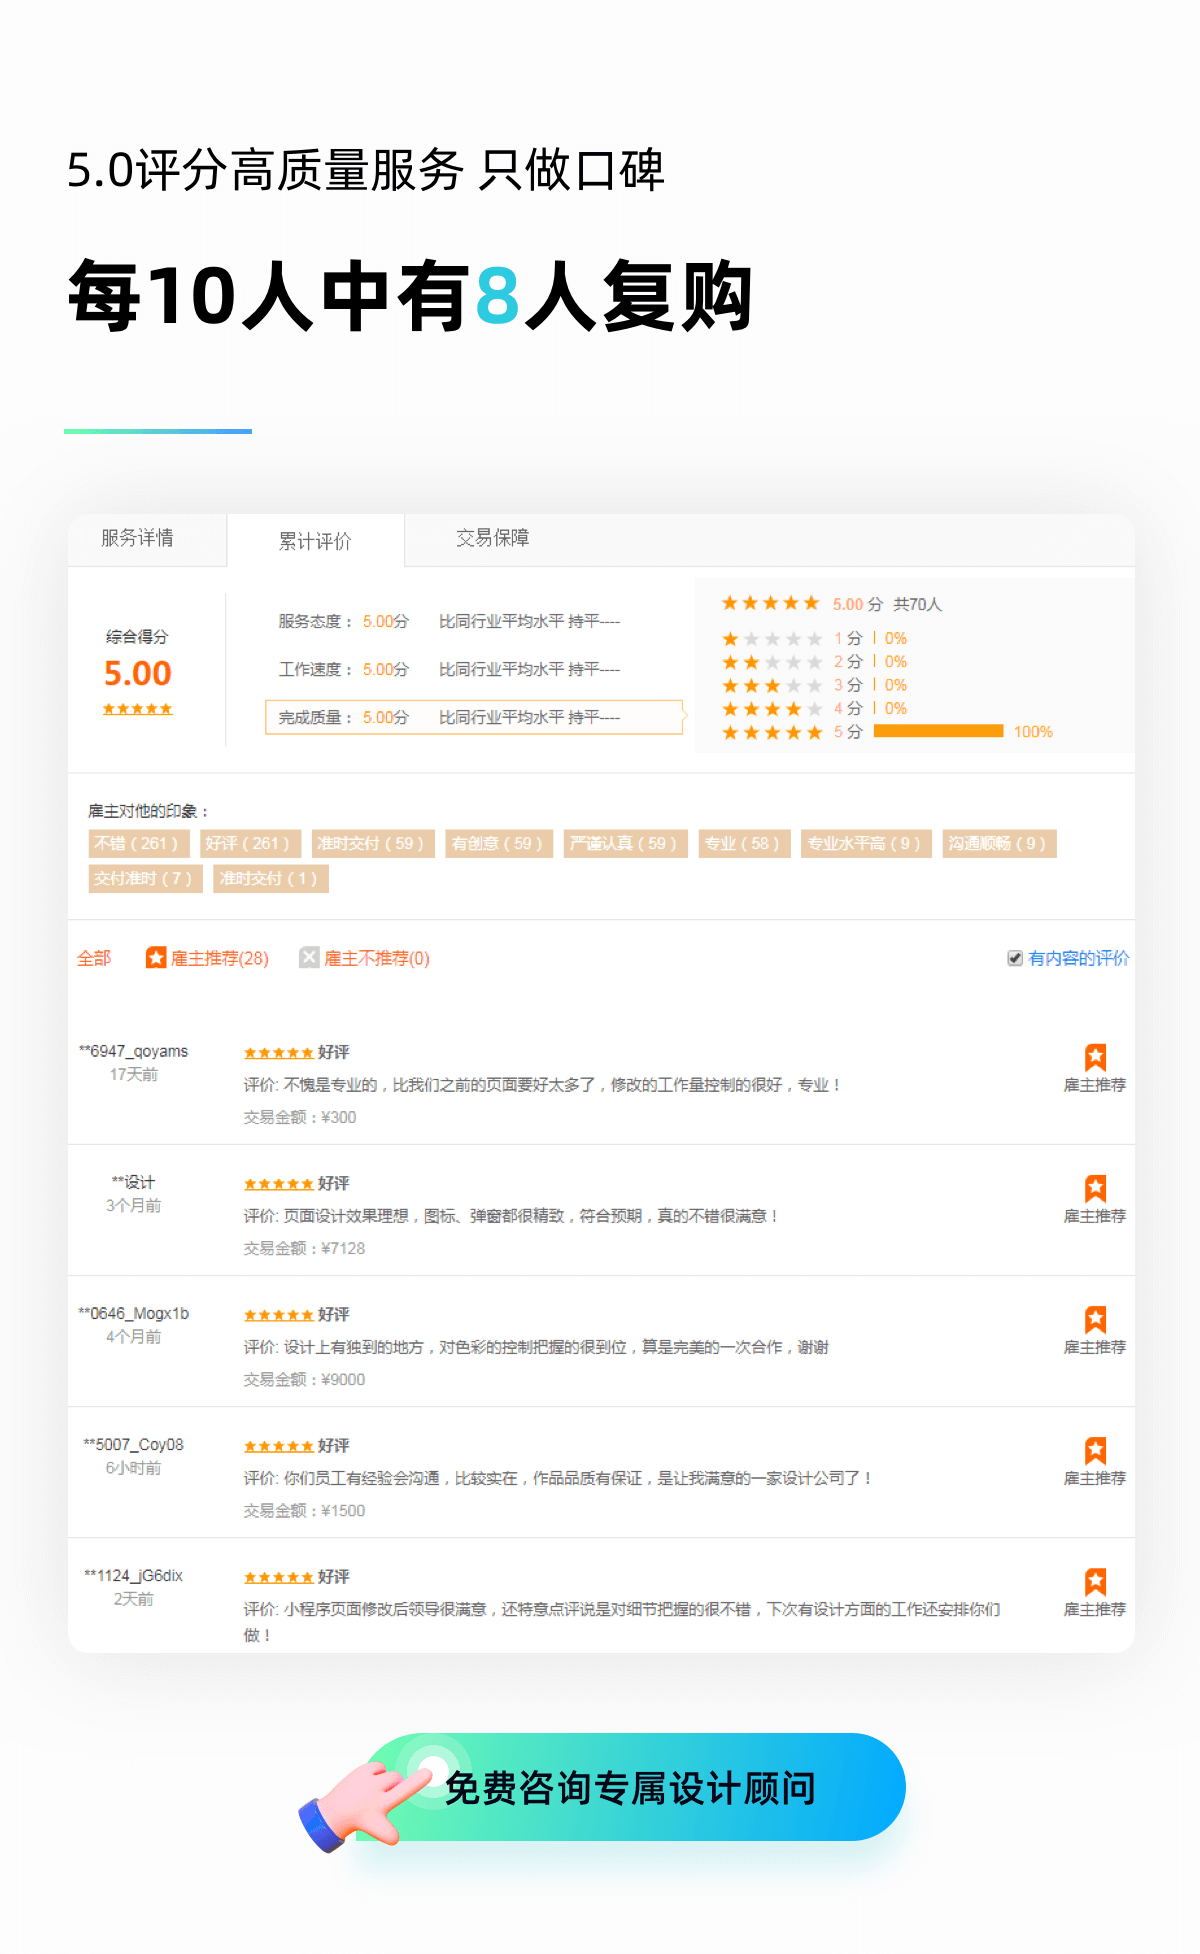
Task: Click the 沟通顺畅 (9) impression tag
Action: click(x=998, y=844)
